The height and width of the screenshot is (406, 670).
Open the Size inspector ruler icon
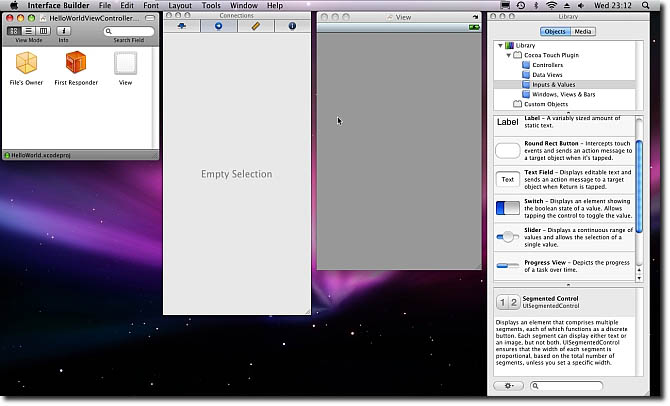(x=256, y=26)
